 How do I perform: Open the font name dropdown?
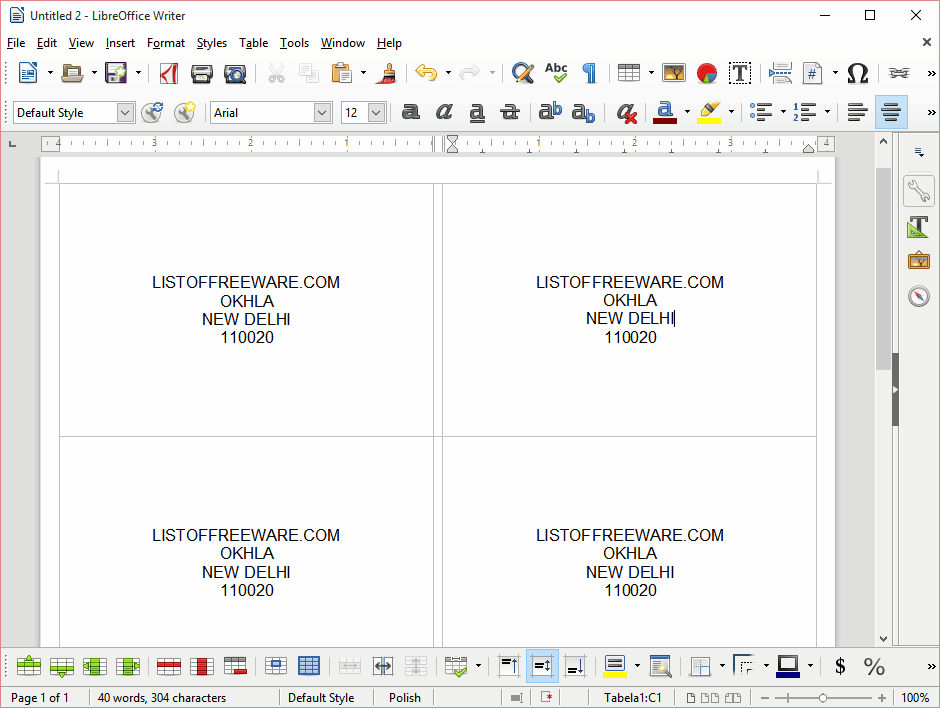(322, 112)
